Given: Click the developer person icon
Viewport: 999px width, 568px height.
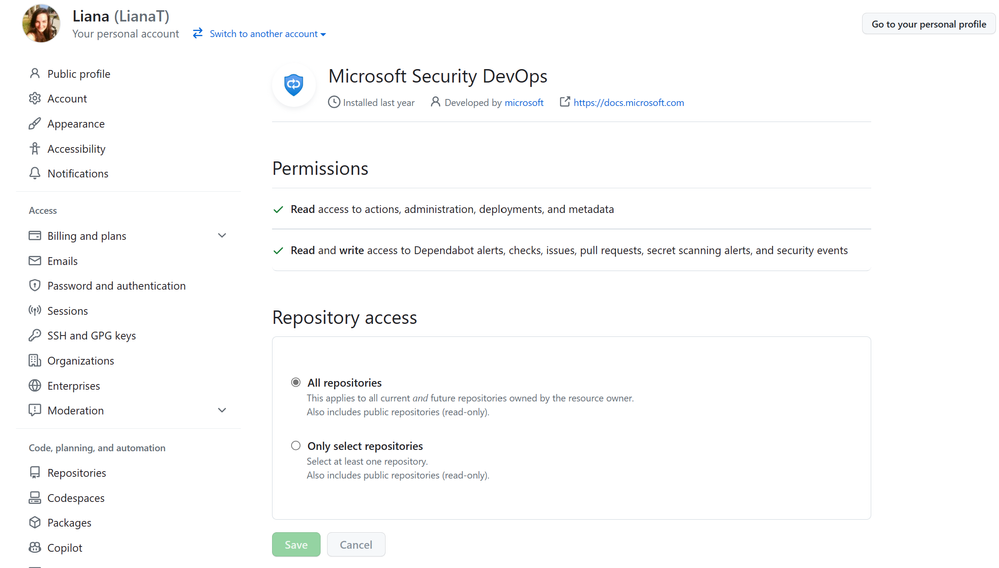Looking at the screenshot, I should point(435,102).
